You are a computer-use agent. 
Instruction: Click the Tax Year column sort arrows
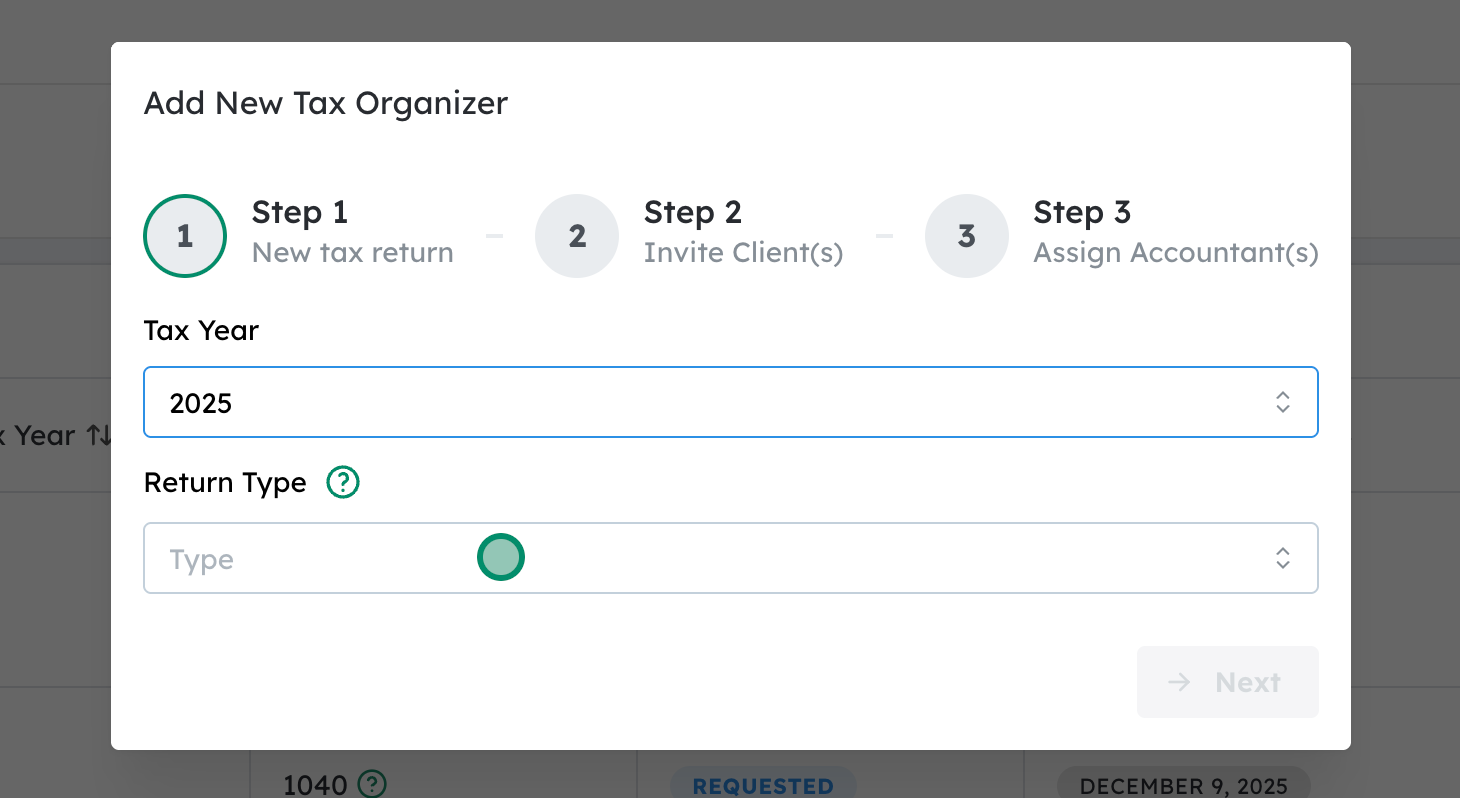point(97,436)
